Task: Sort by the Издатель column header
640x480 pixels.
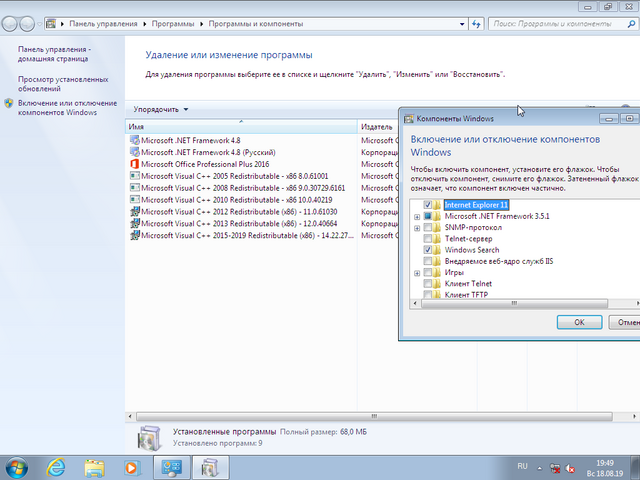Action: 378,127
